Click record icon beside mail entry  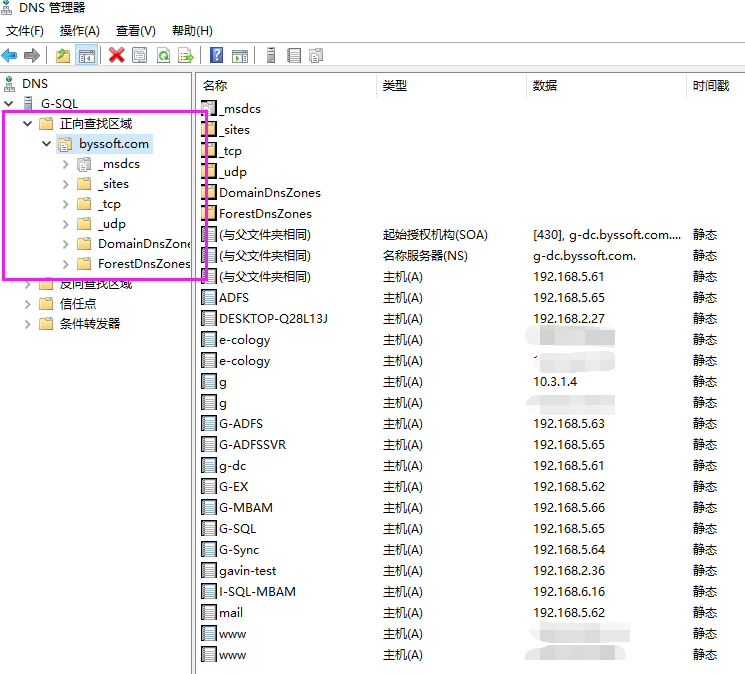209,613
